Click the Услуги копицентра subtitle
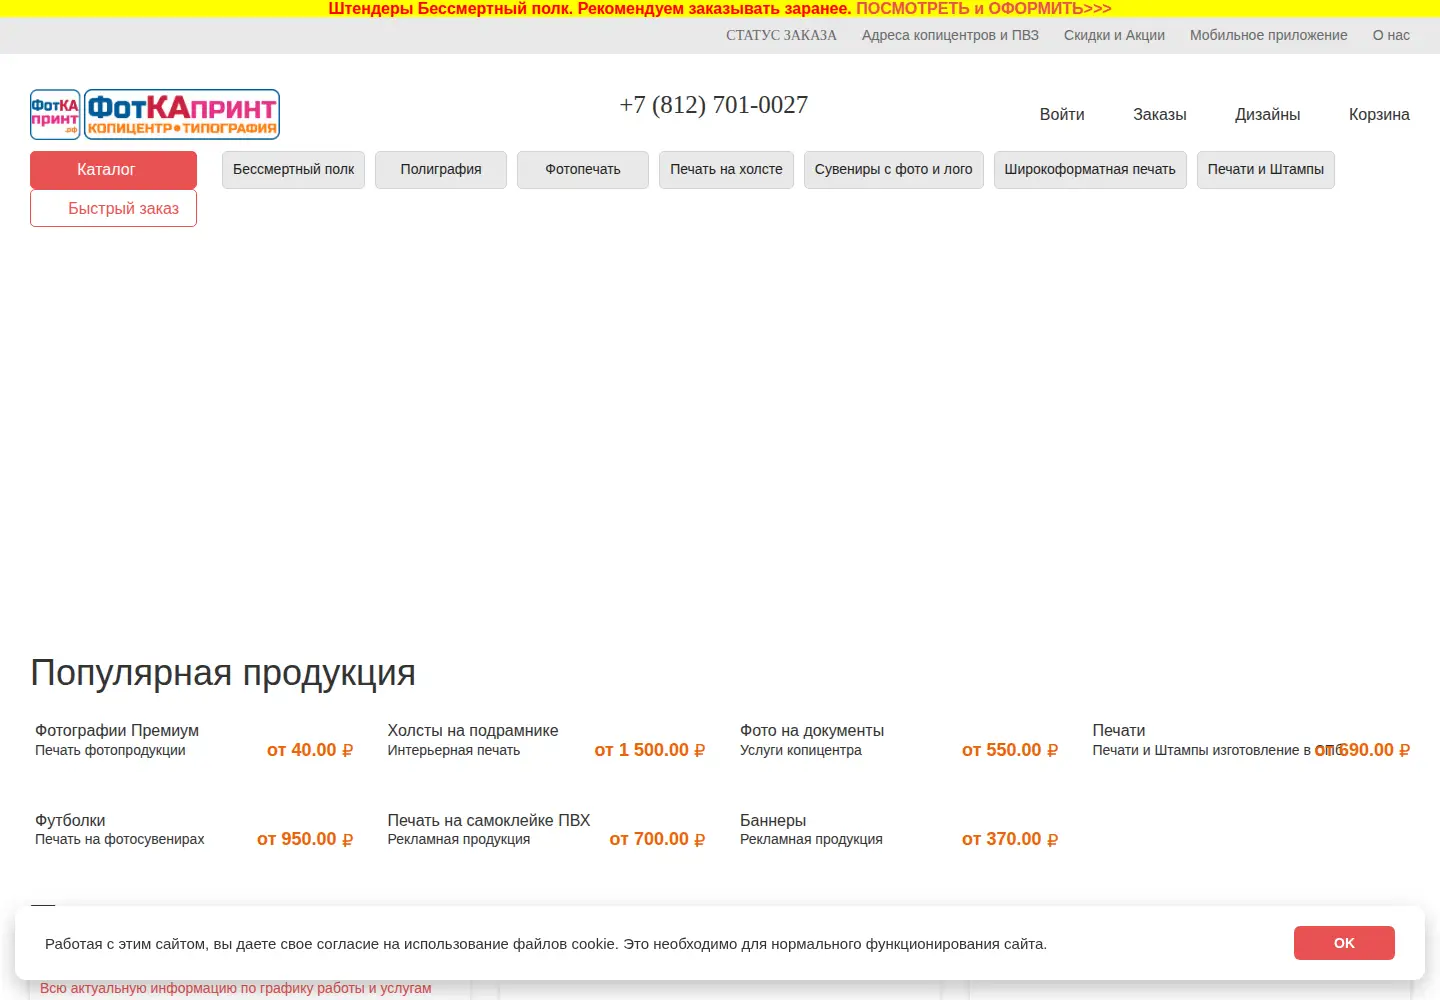 tap(801, 750)
